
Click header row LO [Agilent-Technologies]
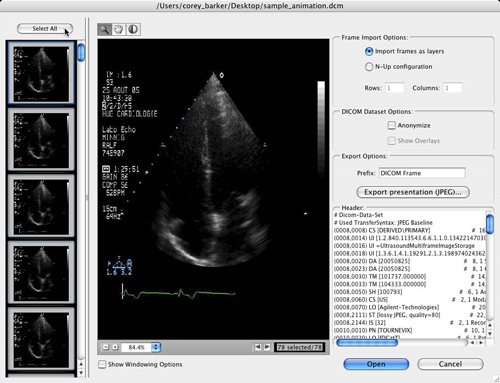pos(409,307)
